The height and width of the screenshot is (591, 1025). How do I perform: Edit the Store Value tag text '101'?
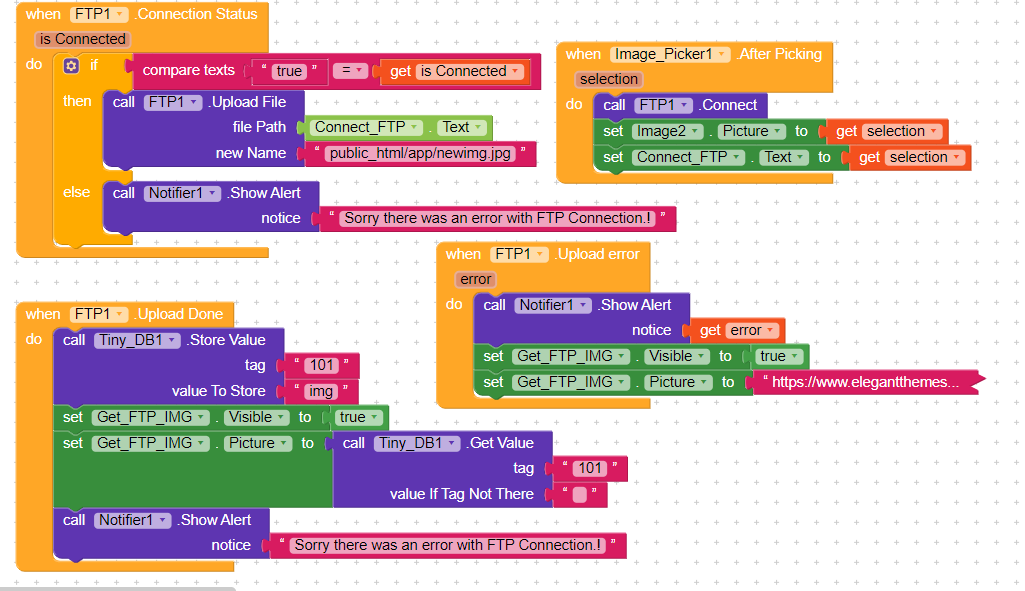322,365
